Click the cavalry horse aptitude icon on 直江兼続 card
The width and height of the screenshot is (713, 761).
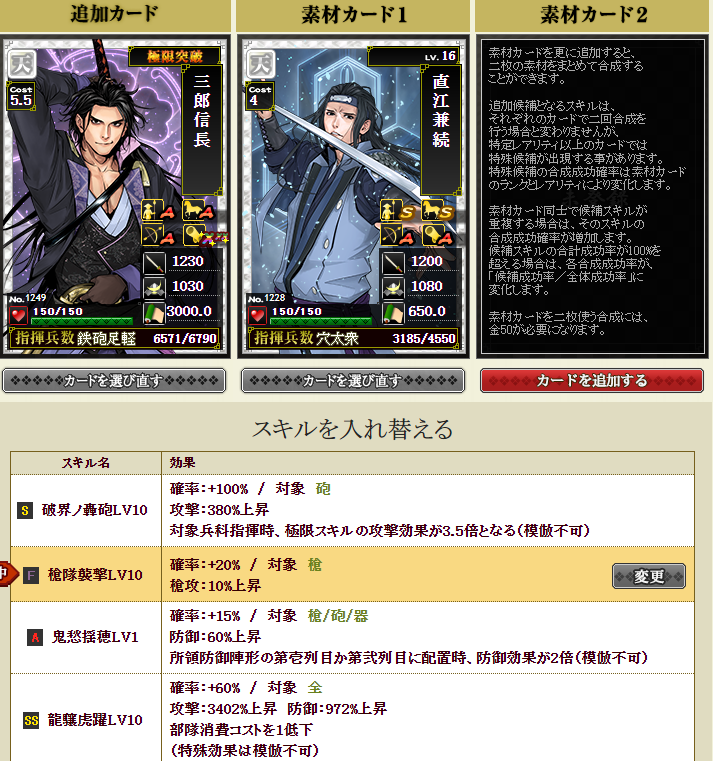pos(438,211)
